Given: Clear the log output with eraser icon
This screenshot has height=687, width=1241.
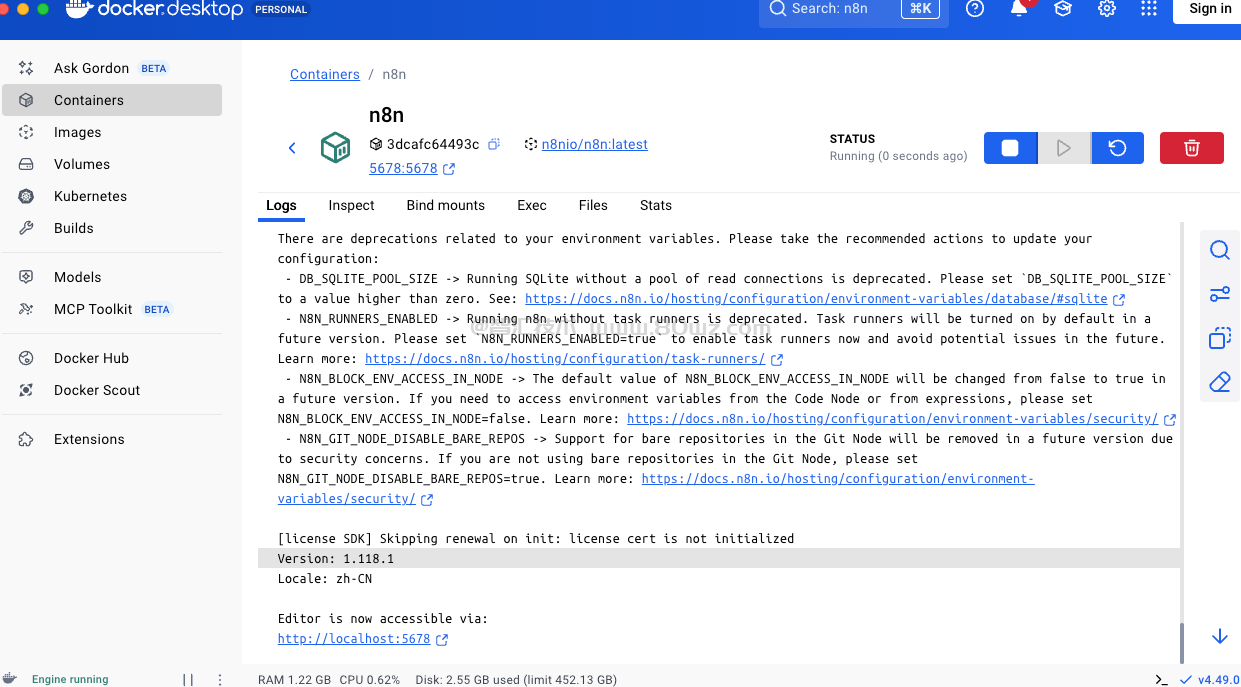Looking at the screenshot, I should (x=1219, y=382).
